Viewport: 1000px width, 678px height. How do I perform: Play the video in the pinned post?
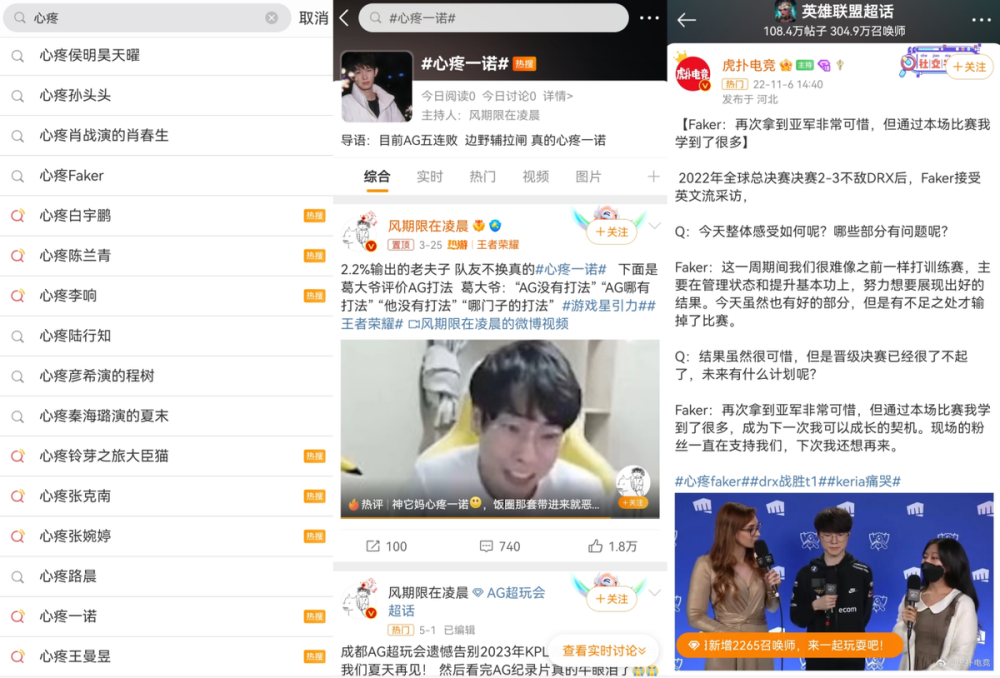pyautogui.click(x=500, y=429)
